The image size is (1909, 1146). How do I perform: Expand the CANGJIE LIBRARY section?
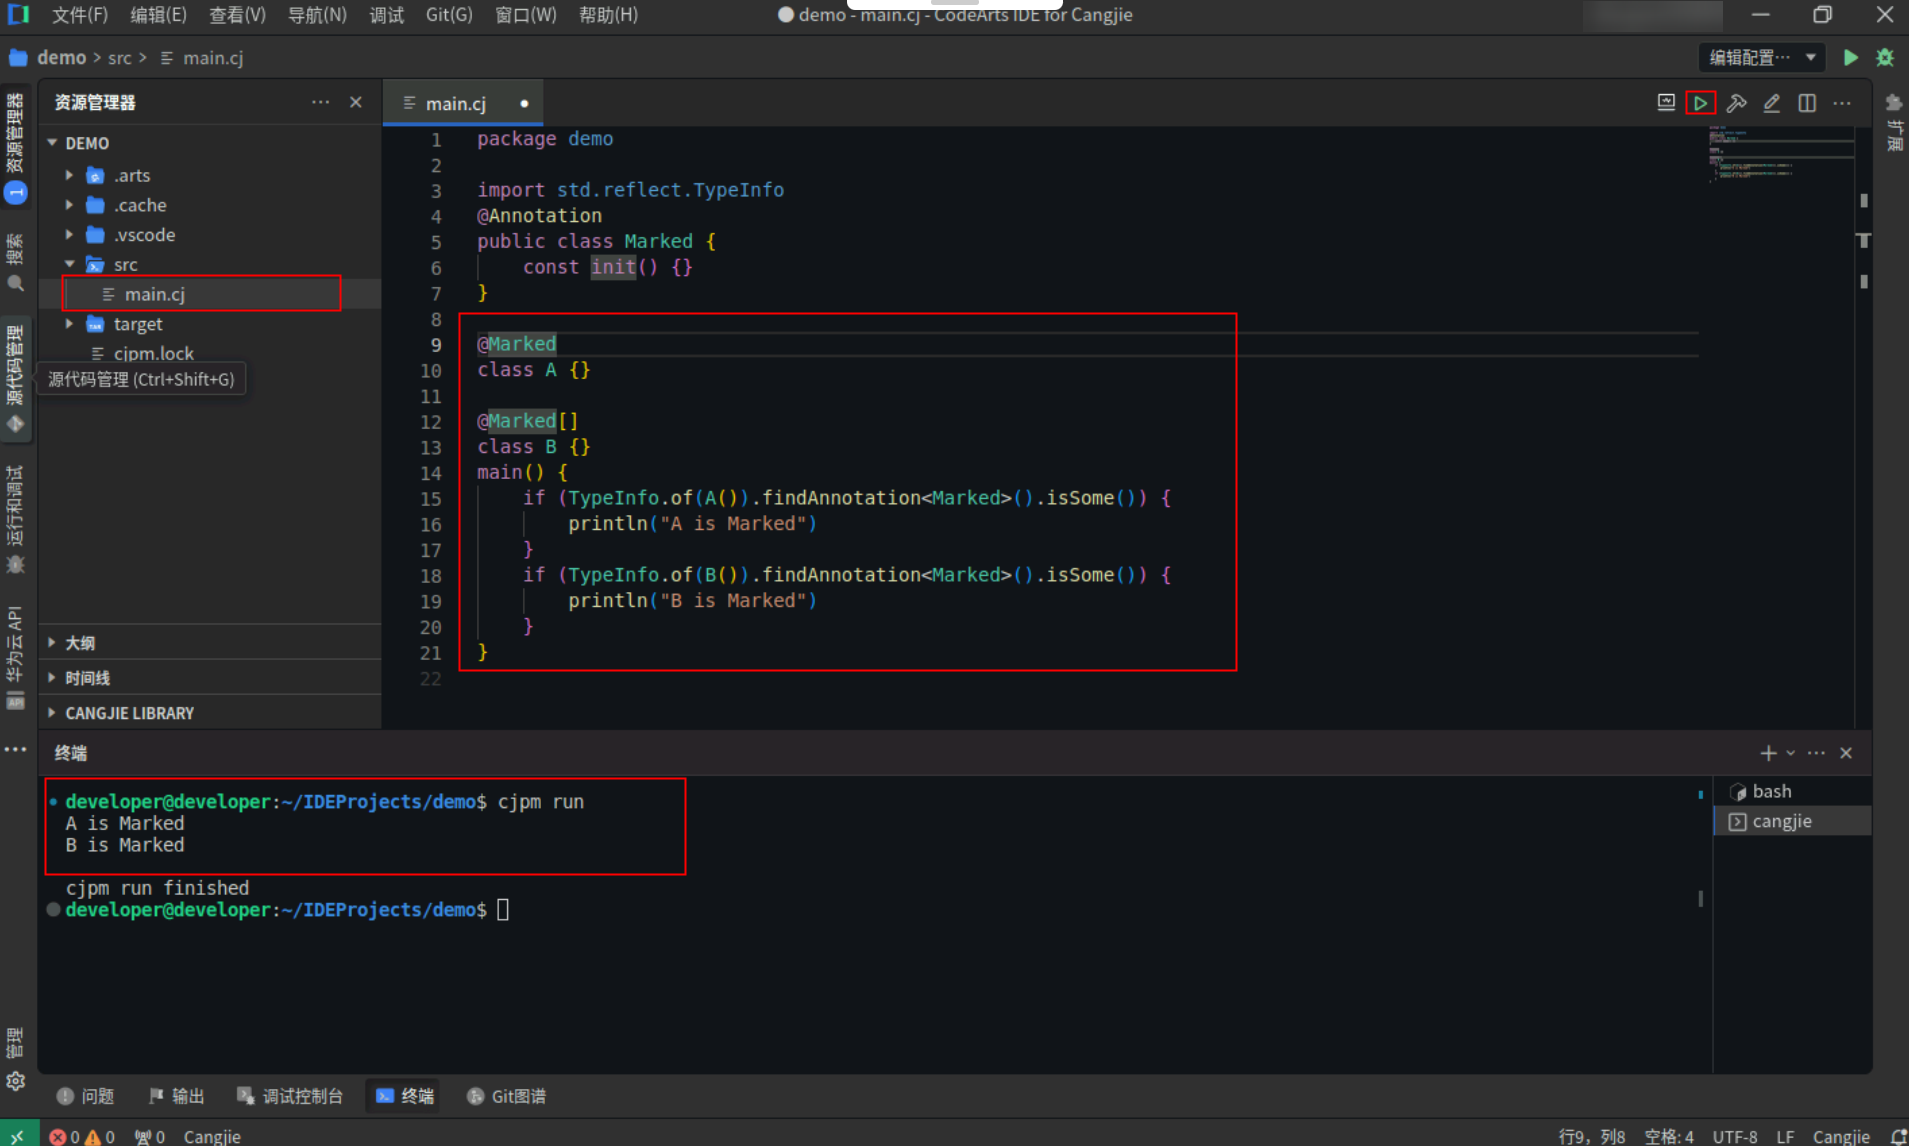coord(210,713)
